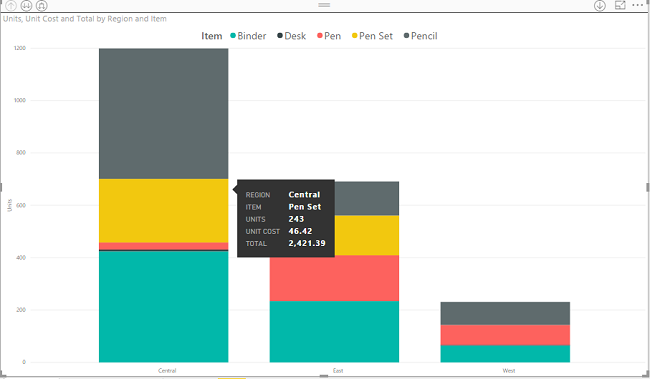Click the 400 y-axis value
The image size is (650, 379).
[x=21, y=258]
